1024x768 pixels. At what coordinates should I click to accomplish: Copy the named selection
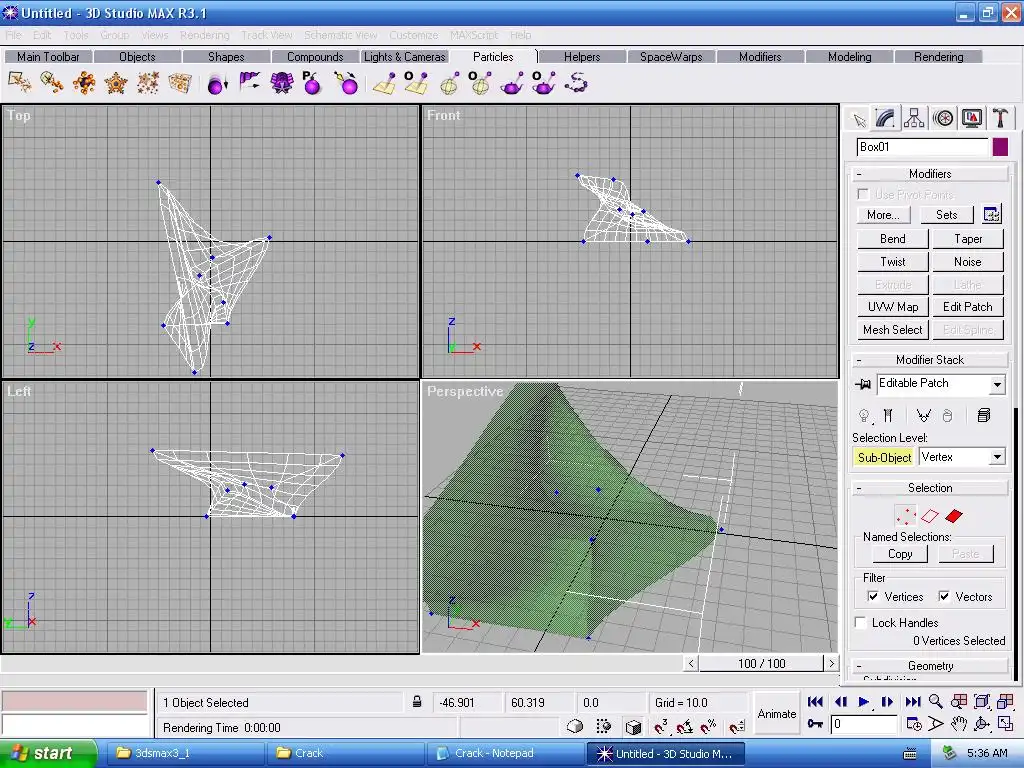click(x=900, y=554)
